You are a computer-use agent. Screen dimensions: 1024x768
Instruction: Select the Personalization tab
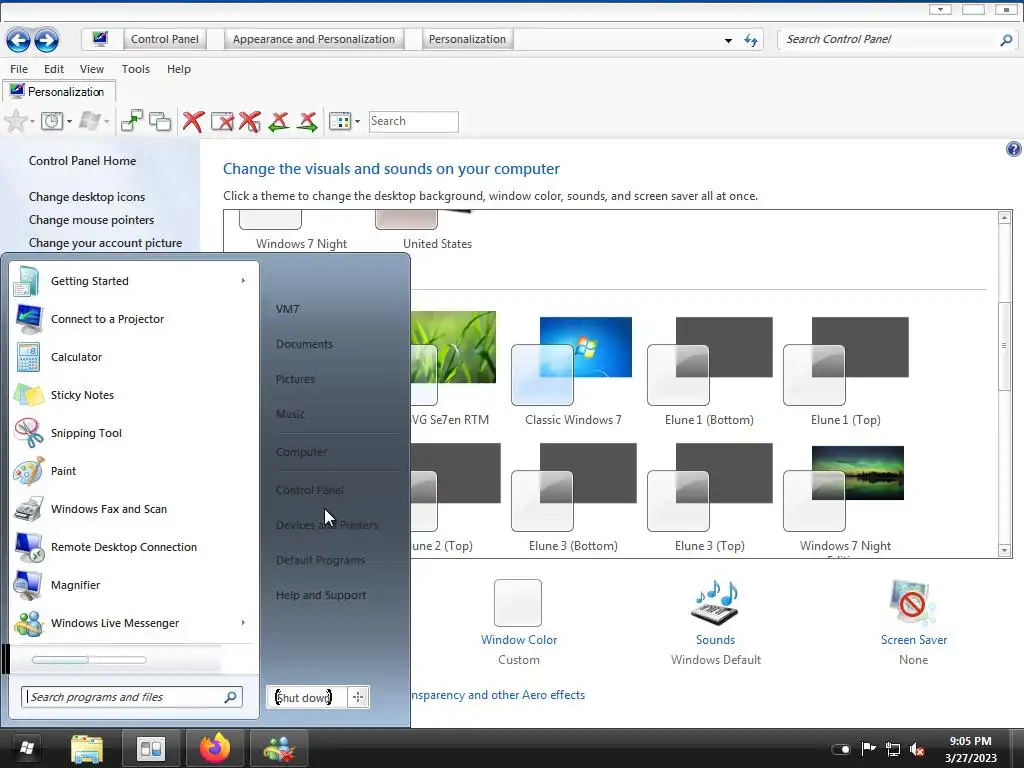(x=58, y=91)
